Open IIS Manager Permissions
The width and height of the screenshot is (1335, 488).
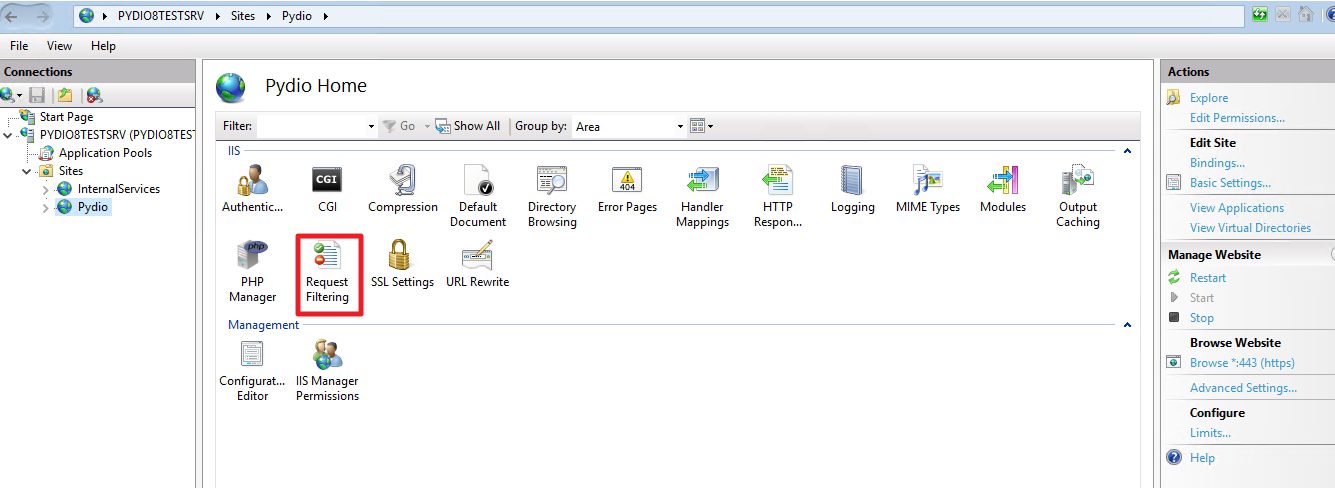(327, 371)
